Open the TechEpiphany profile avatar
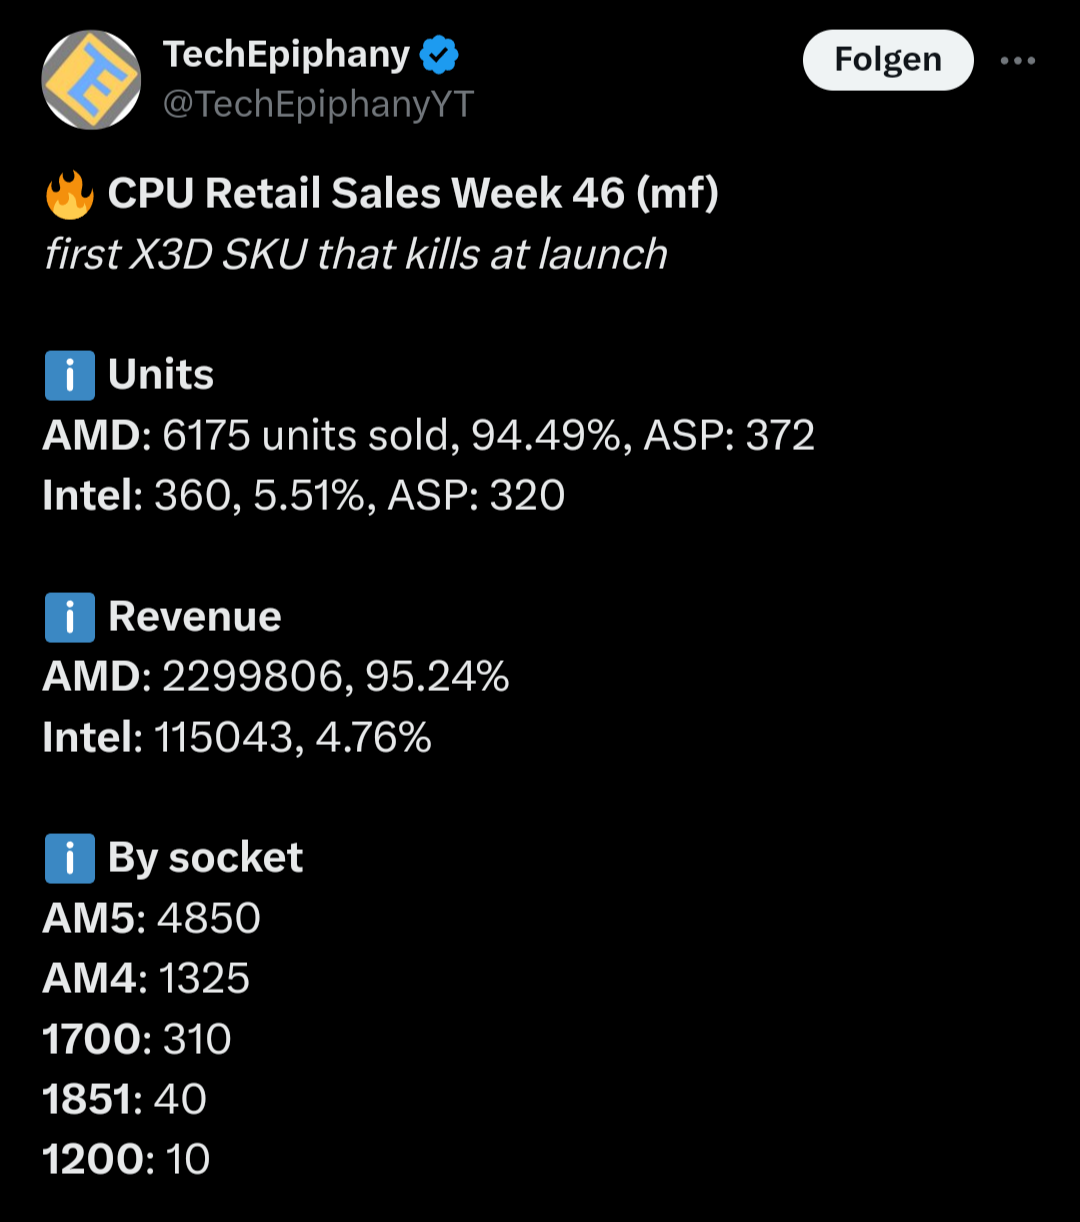The image size is (1080, 1222). click(91, 80)
